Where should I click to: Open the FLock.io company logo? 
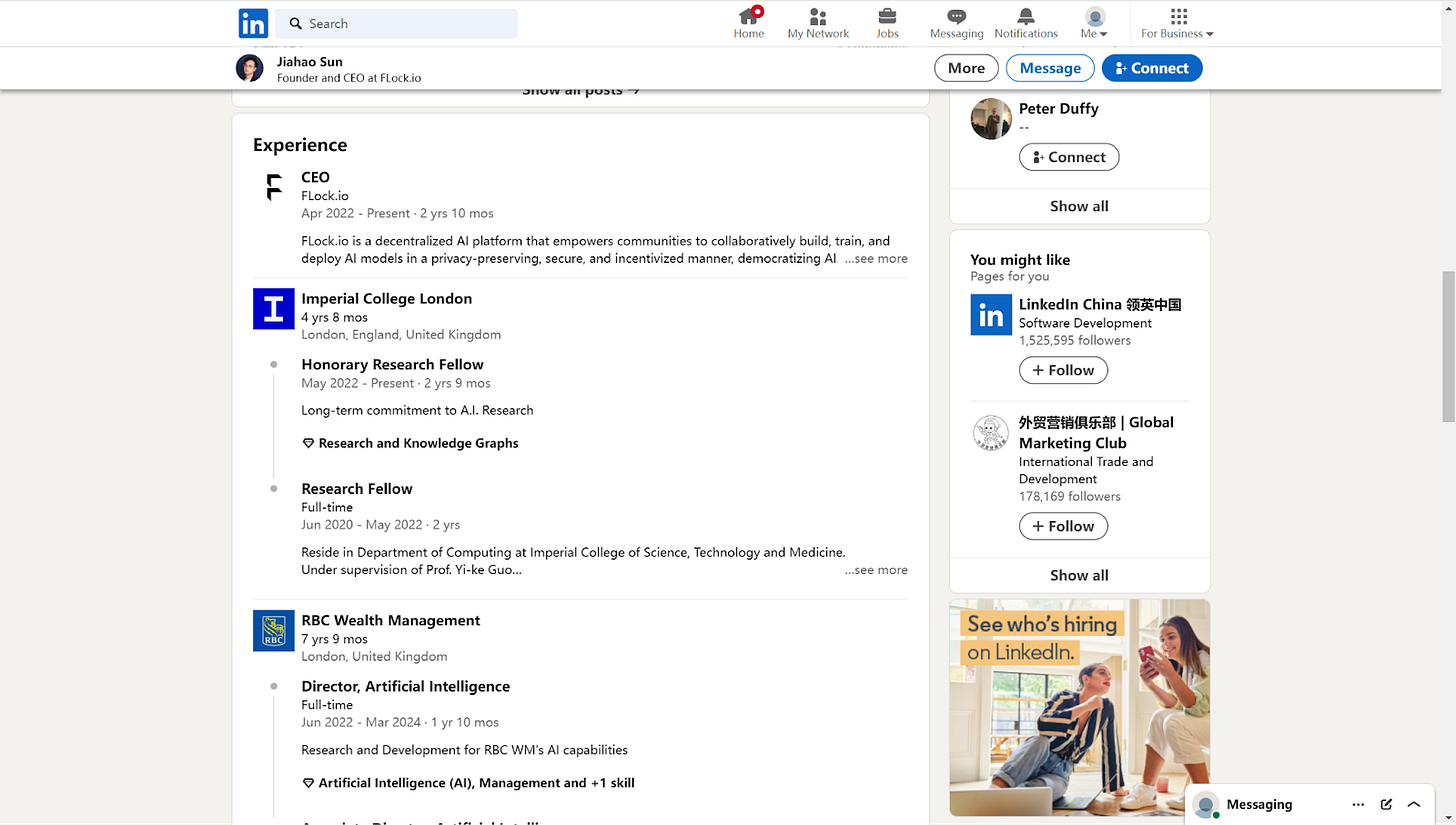pos(274,187)
